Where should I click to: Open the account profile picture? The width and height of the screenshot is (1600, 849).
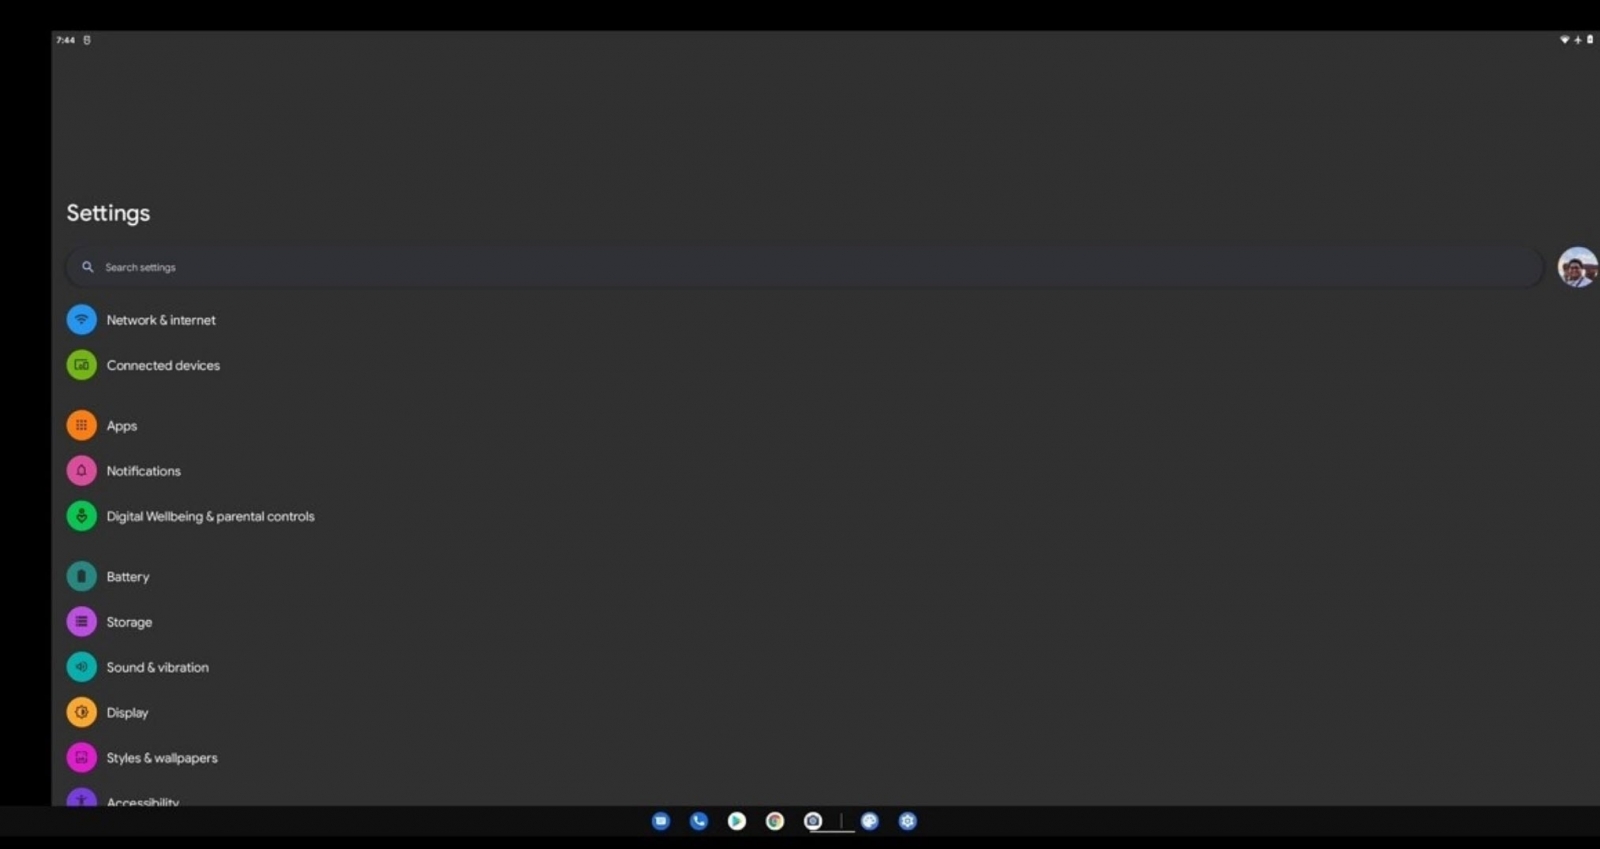1577,267
